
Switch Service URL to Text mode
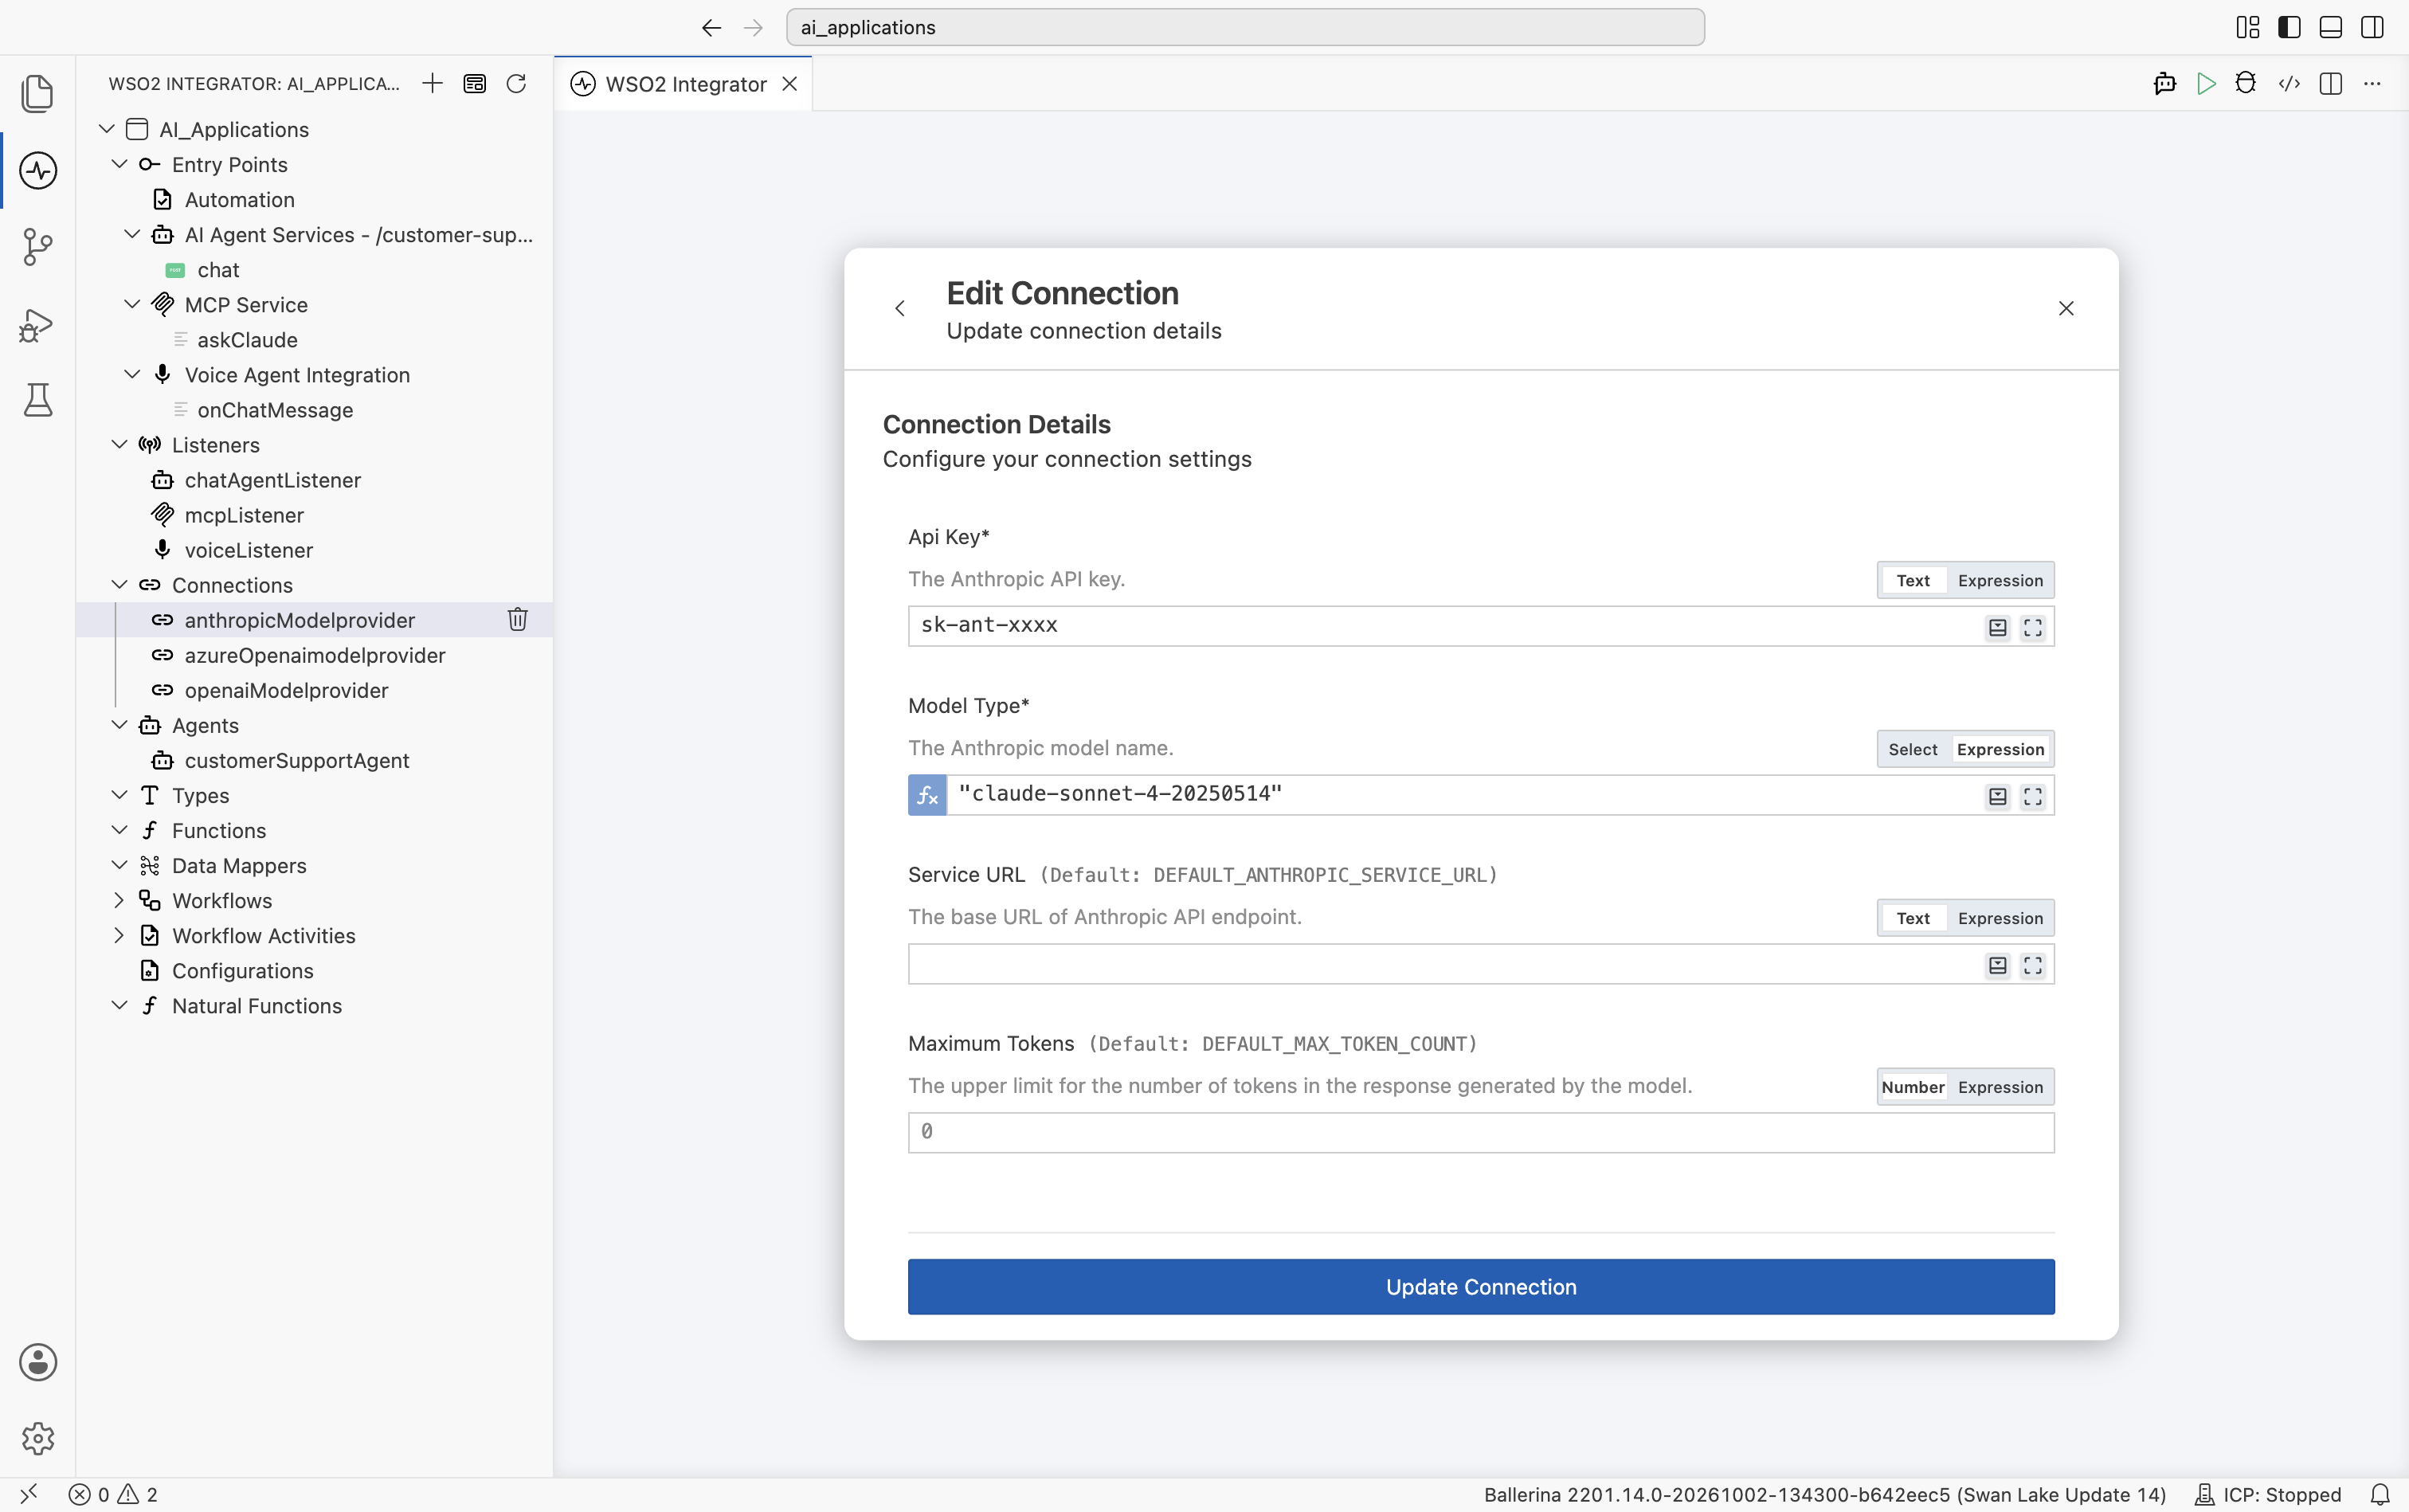click(1913, 918)
